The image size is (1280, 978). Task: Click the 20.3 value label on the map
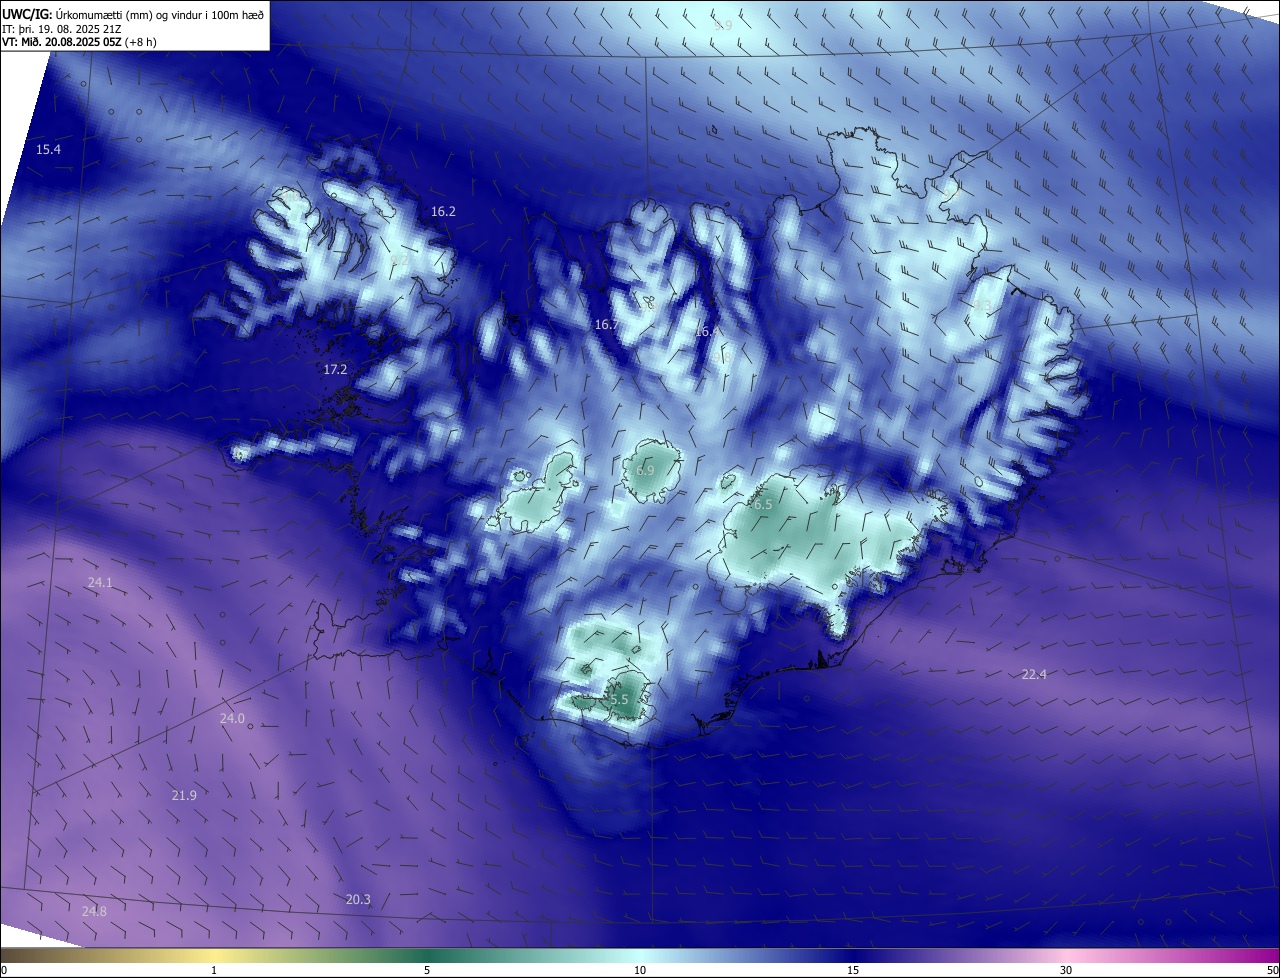point(358,900)
